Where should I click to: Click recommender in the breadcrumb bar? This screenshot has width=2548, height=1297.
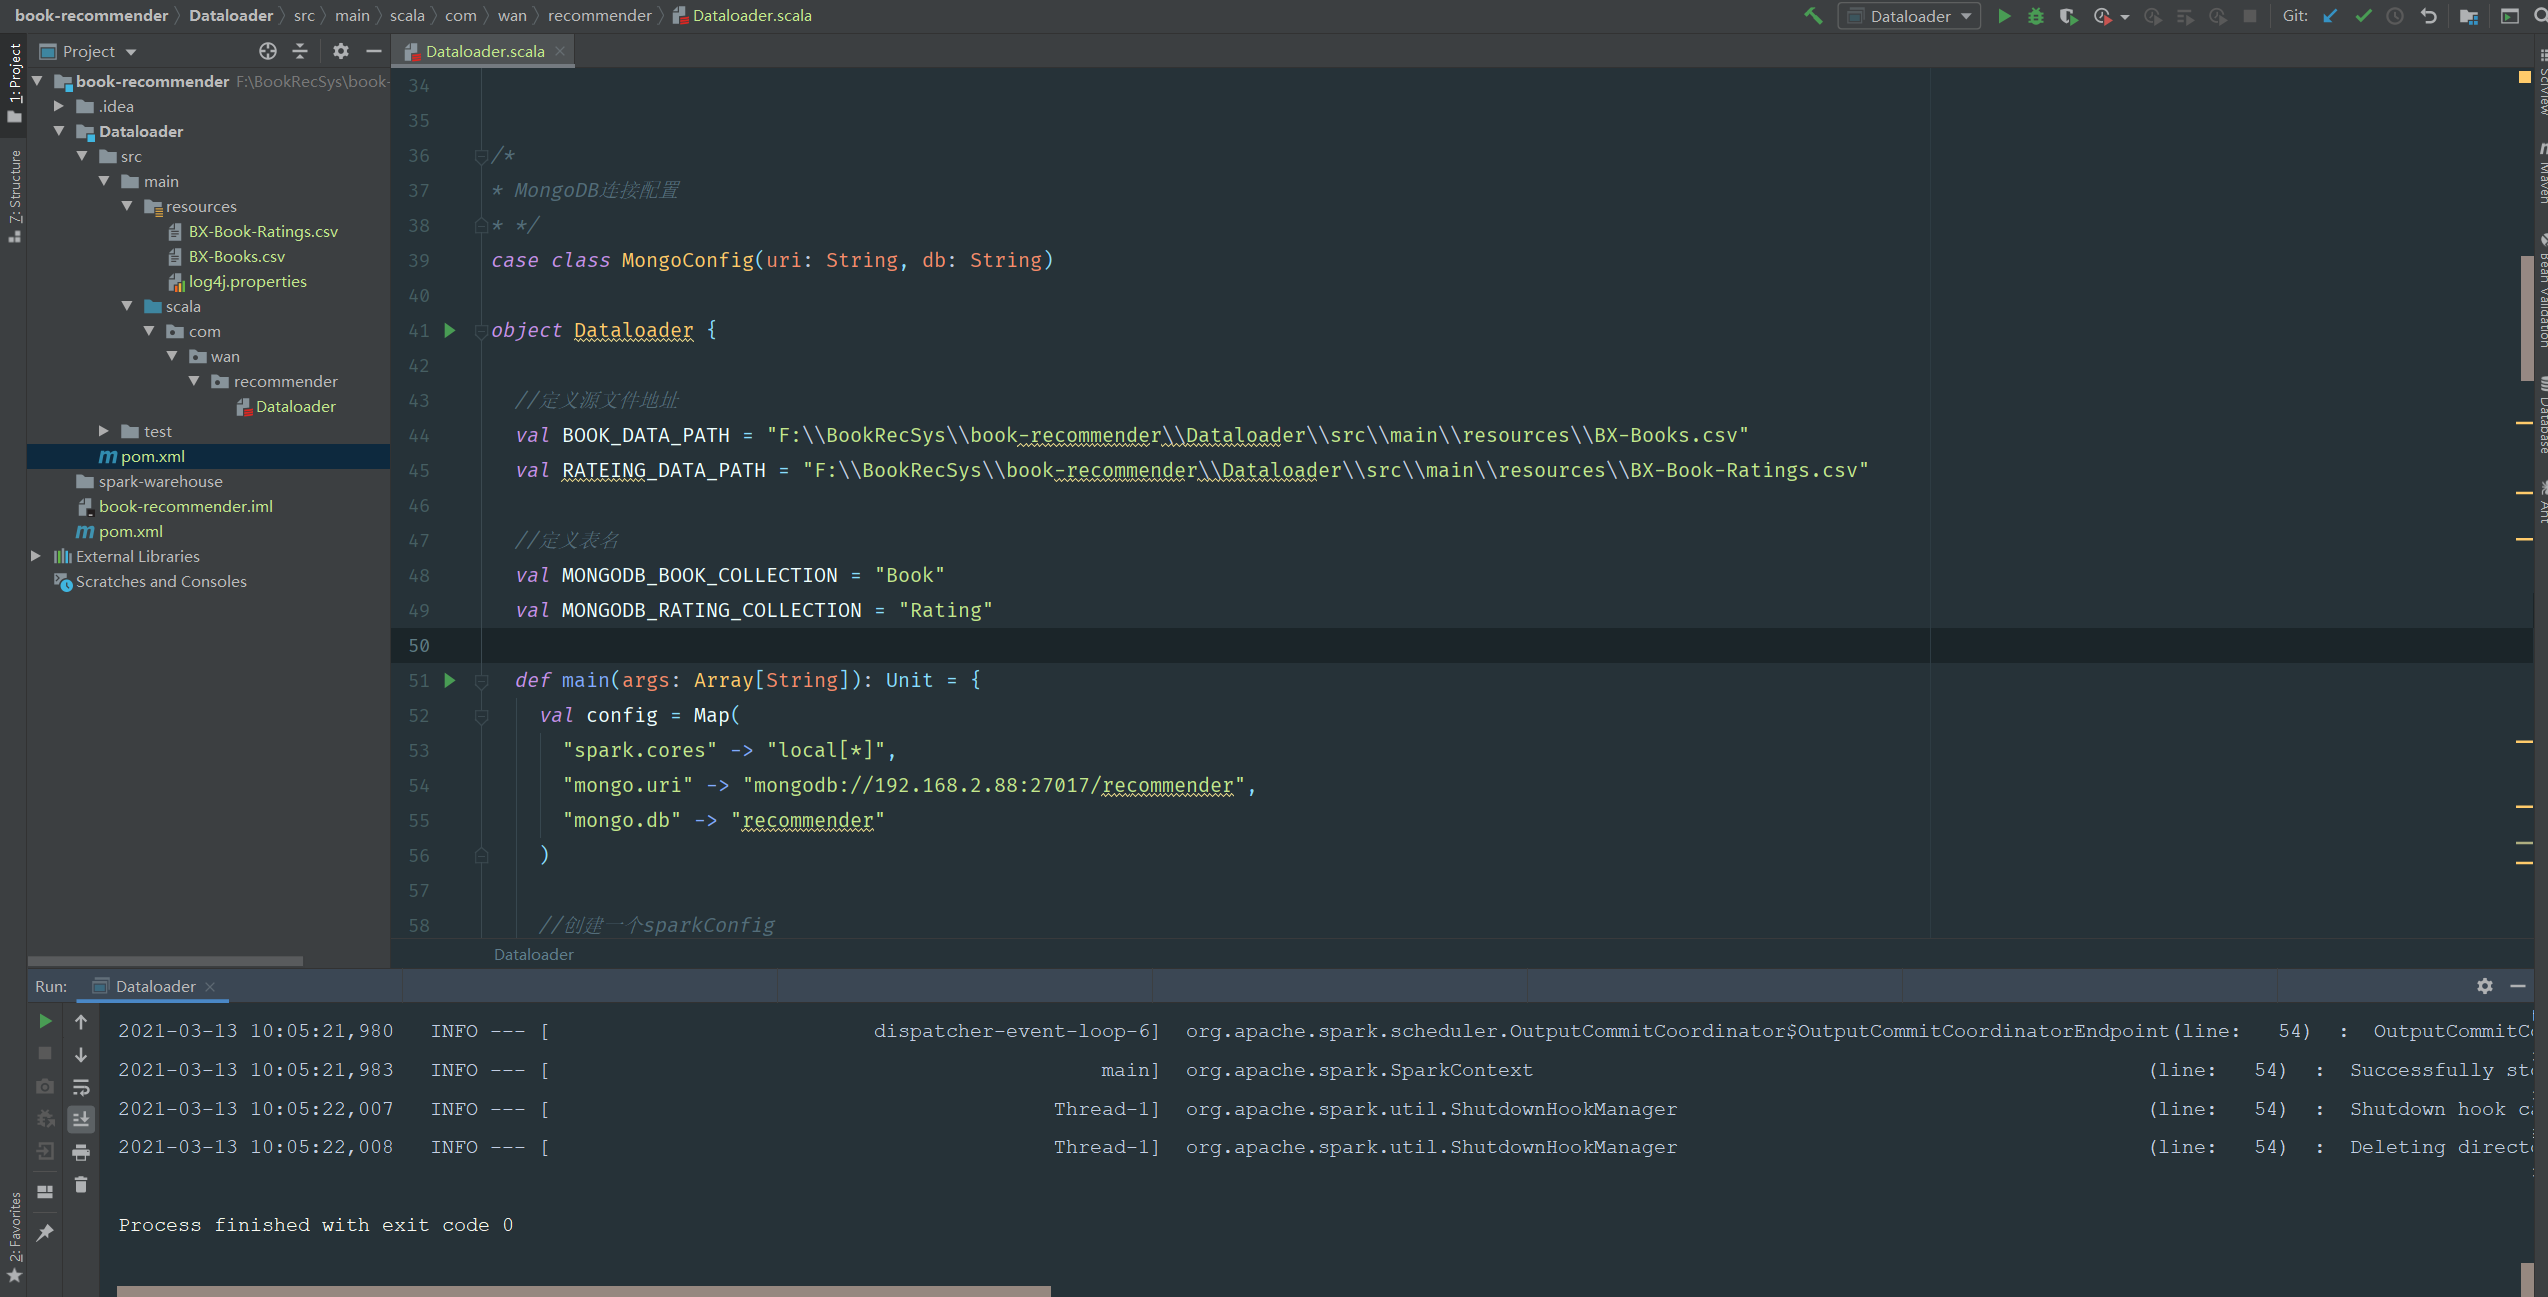[x=599, y=15]
